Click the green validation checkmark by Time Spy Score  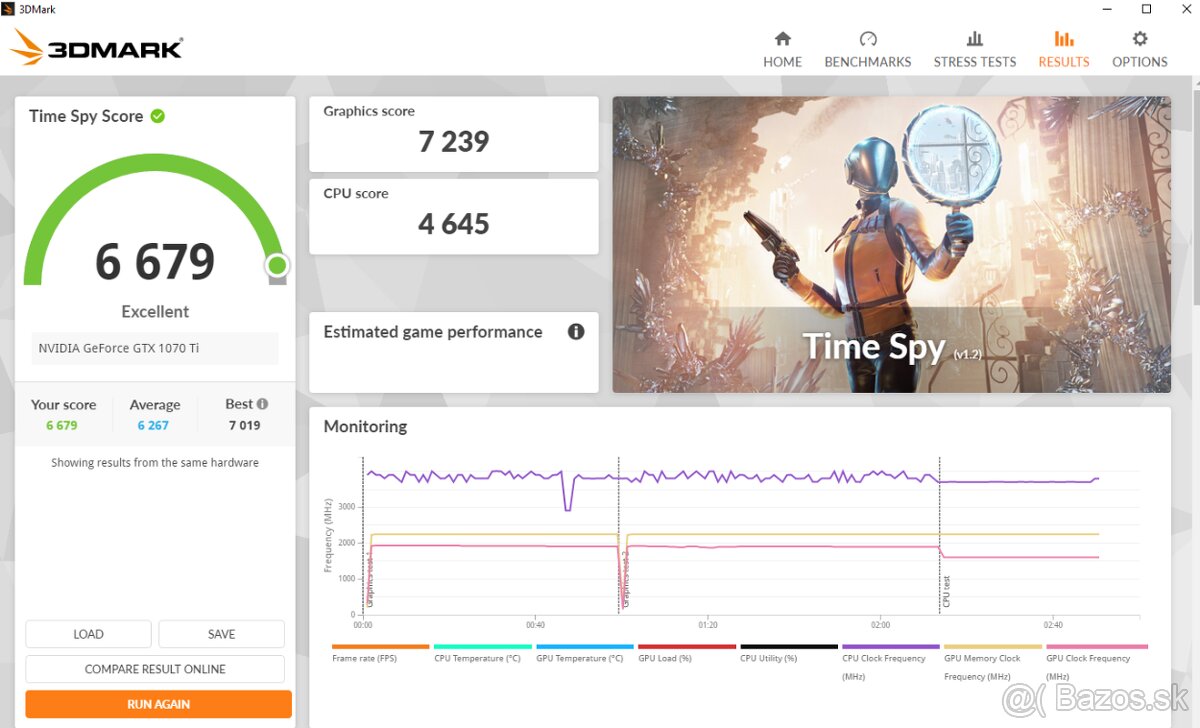point(158,116)
